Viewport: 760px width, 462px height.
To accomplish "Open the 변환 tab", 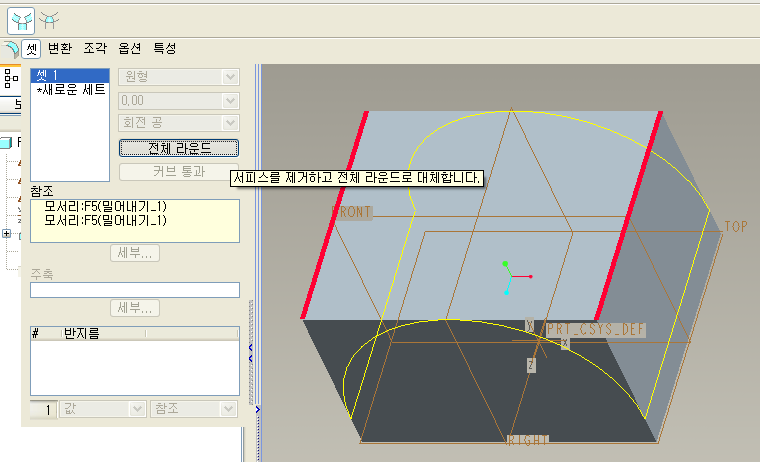I will click(60, 48).
